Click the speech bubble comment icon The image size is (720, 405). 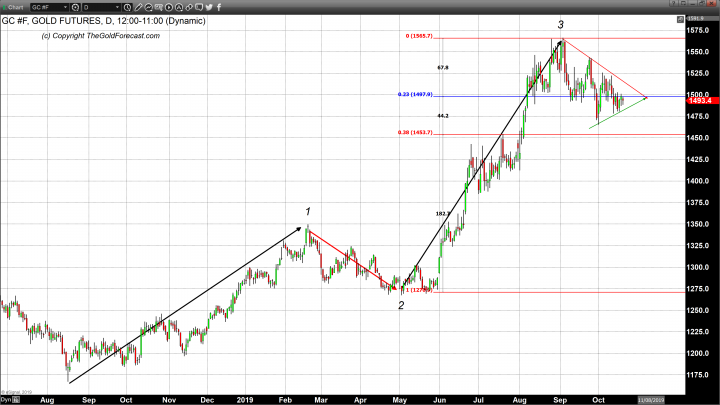199,7
